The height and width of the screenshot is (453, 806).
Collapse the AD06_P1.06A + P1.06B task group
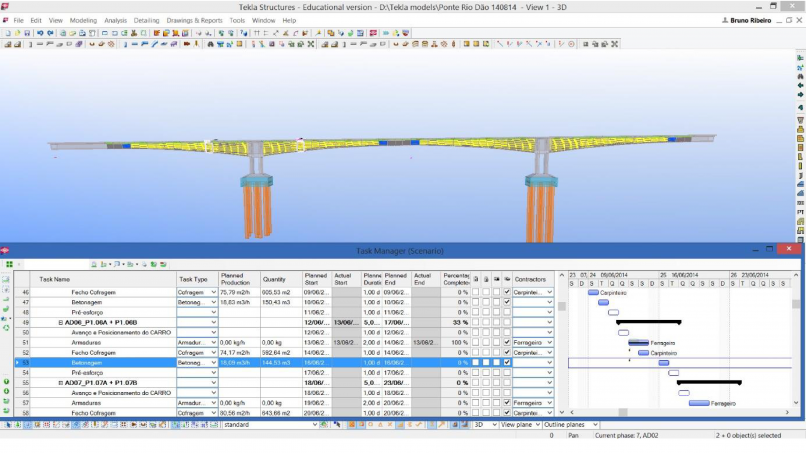pyautogui.click(x=61, y=322)
